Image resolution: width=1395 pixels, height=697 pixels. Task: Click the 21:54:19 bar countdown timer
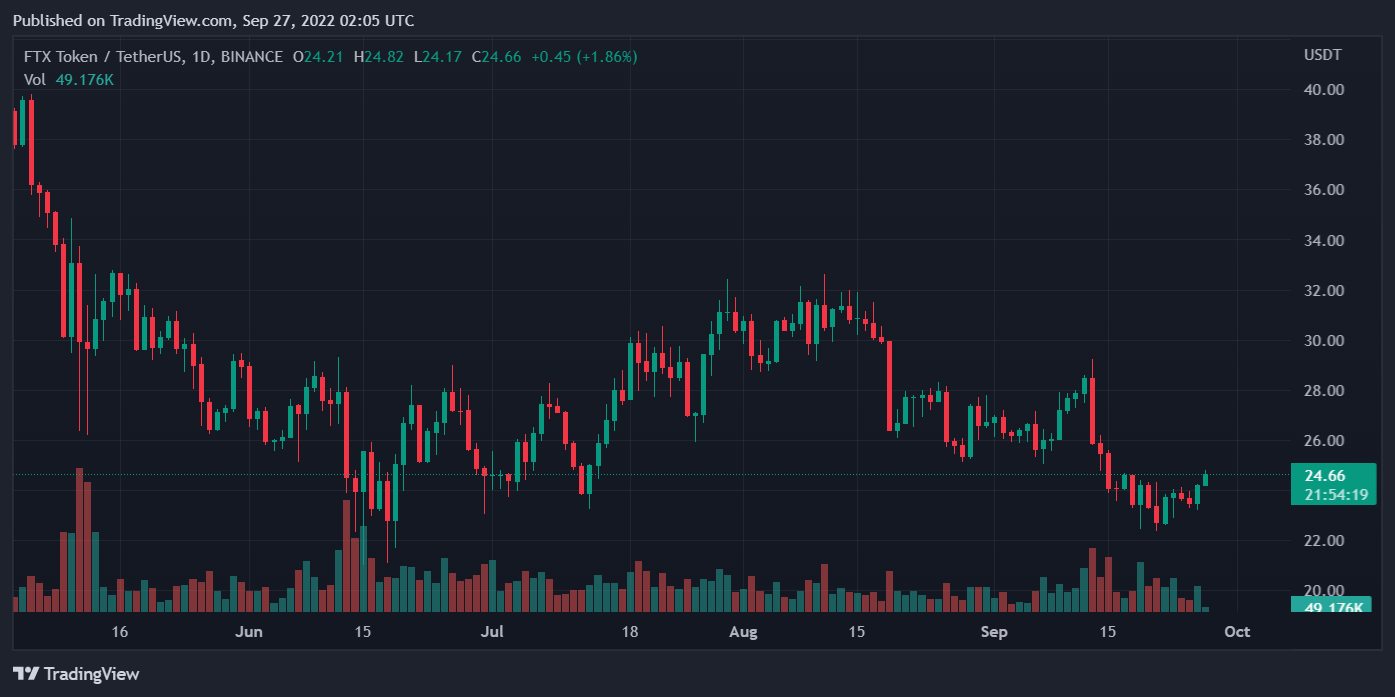[1330, 494]
